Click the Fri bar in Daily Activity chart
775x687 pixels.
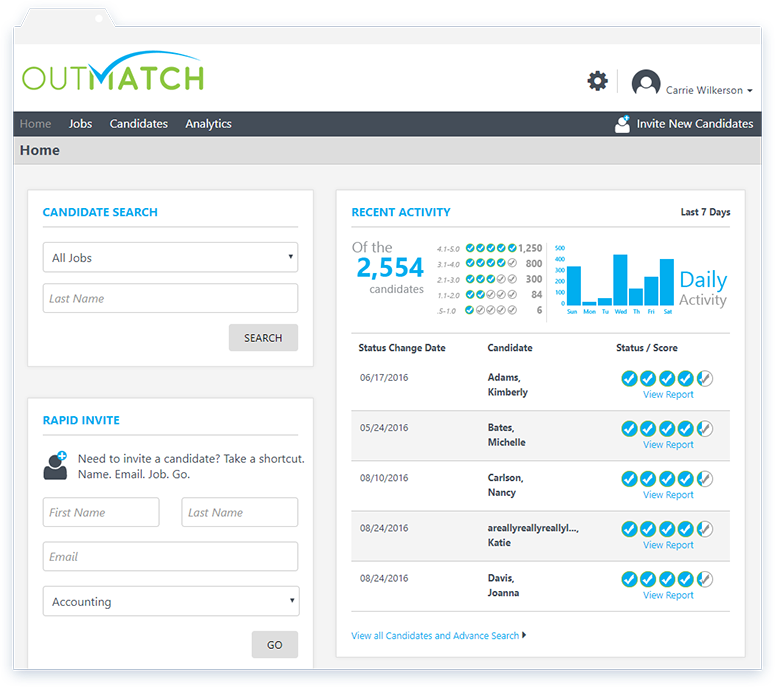pos(651,291)
